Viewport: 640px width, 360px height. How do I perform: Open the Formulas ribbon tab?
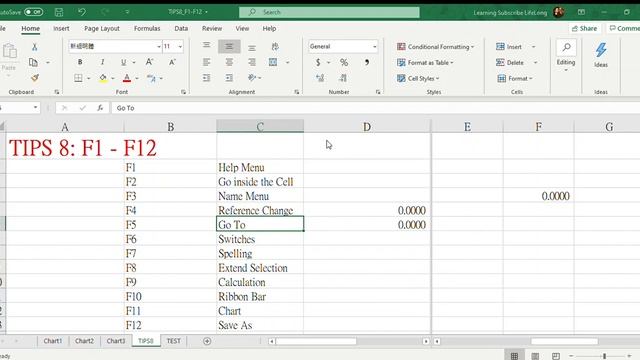point(147,28)
